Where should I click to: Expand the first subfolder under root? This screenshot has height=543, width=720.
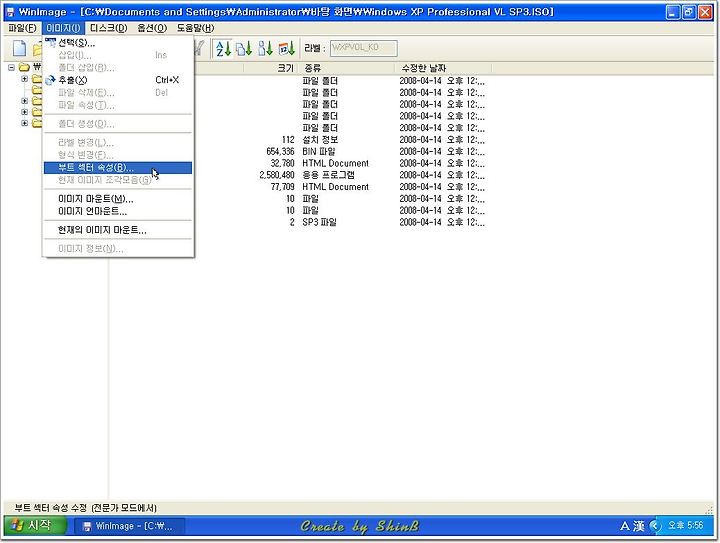25,79
